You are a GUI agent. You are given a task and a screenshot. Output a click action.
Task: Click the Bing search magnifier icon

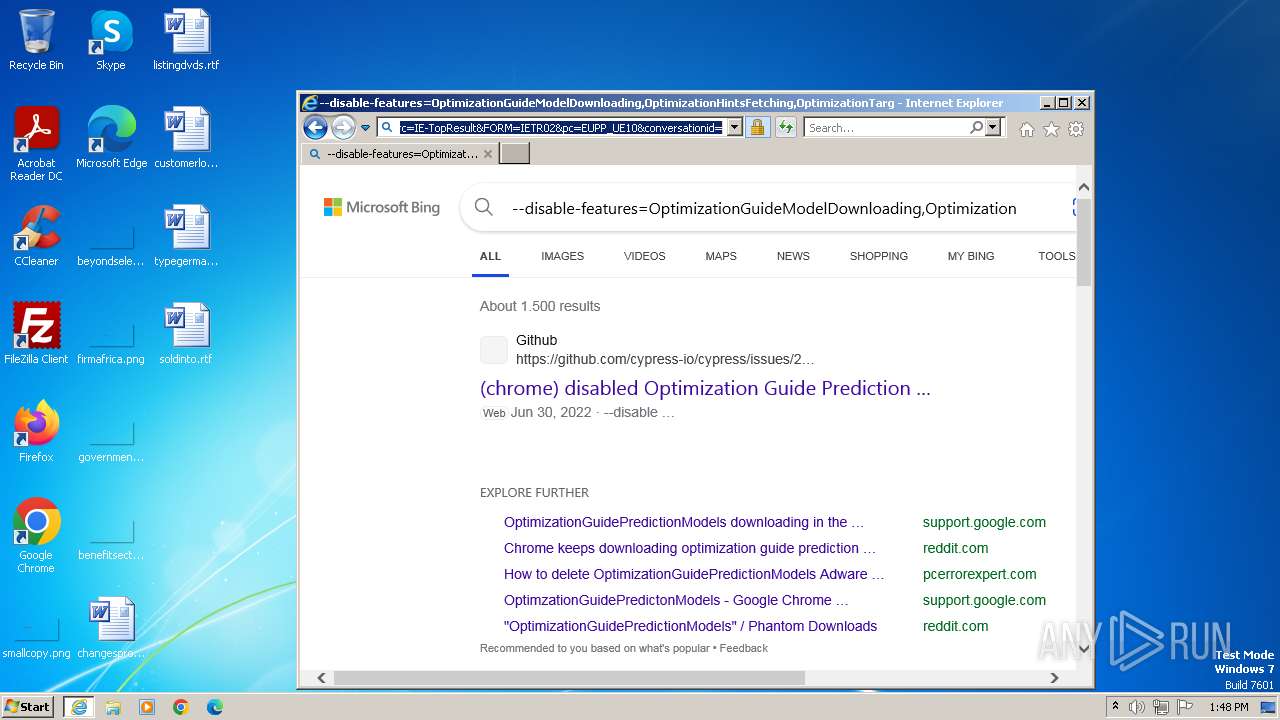pos(484,207)
